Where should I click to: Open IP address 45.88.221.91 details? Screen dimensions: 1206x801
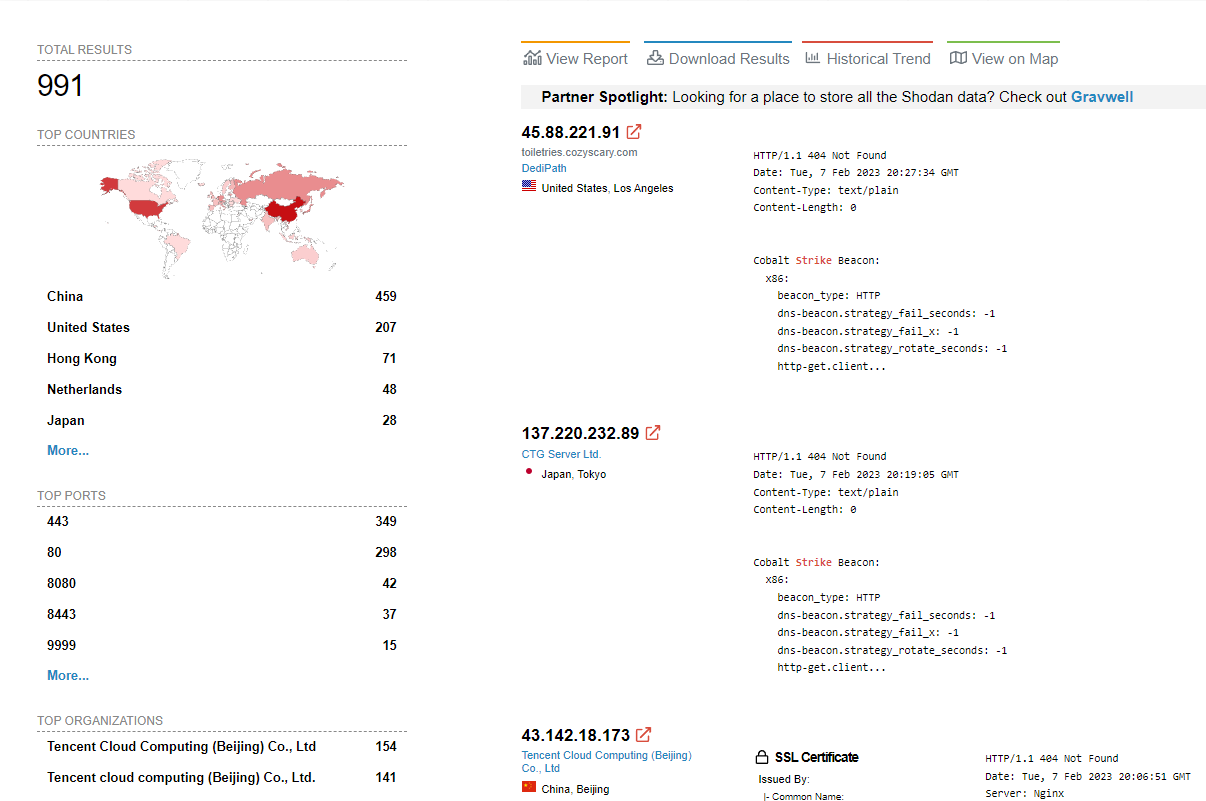click(x=570, y=132)
